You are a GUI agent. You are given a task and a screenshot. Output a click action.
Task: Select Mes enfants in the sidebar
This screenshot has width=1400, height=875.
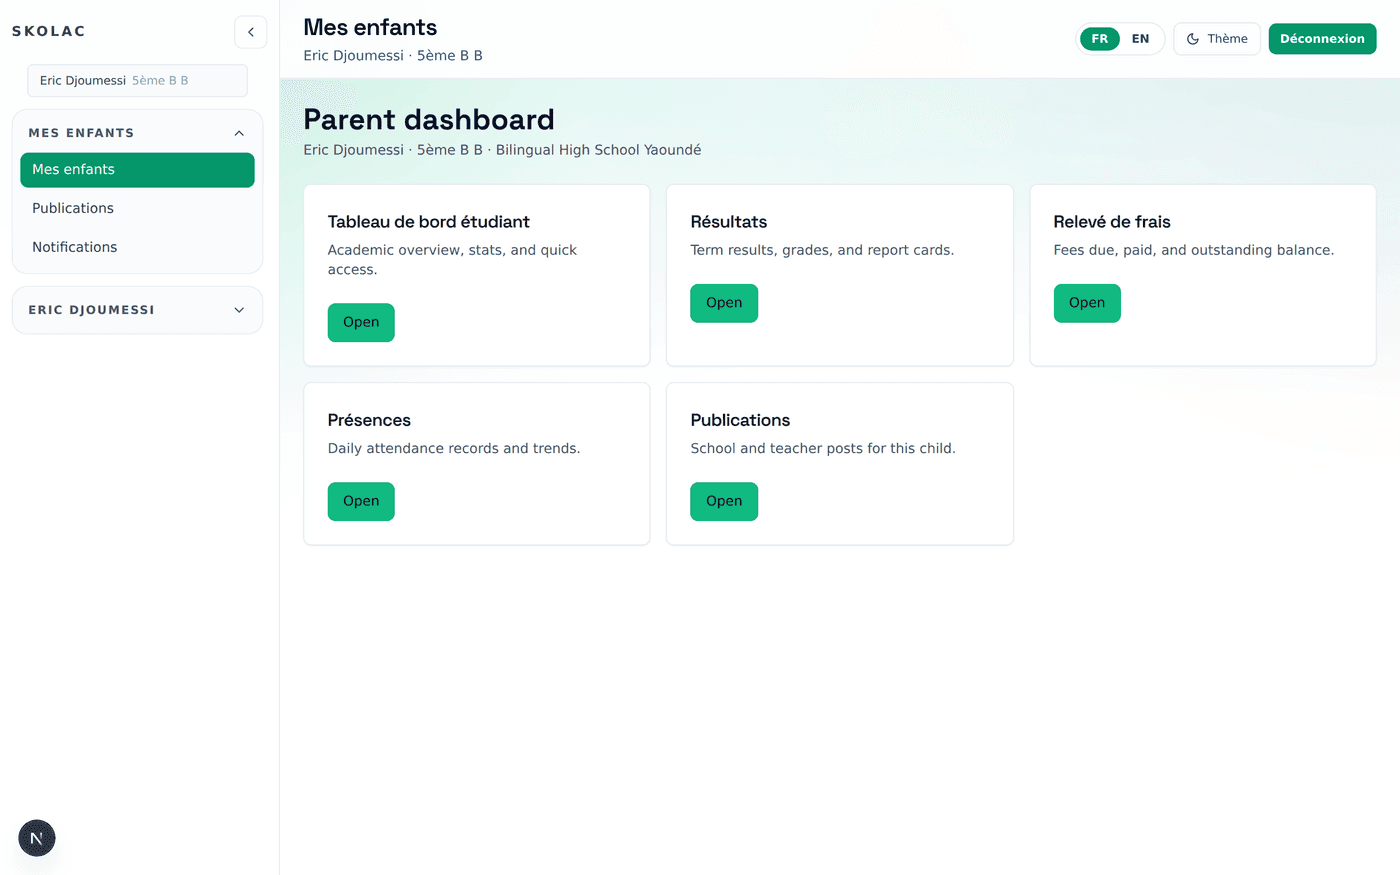[x=138, y=170]
